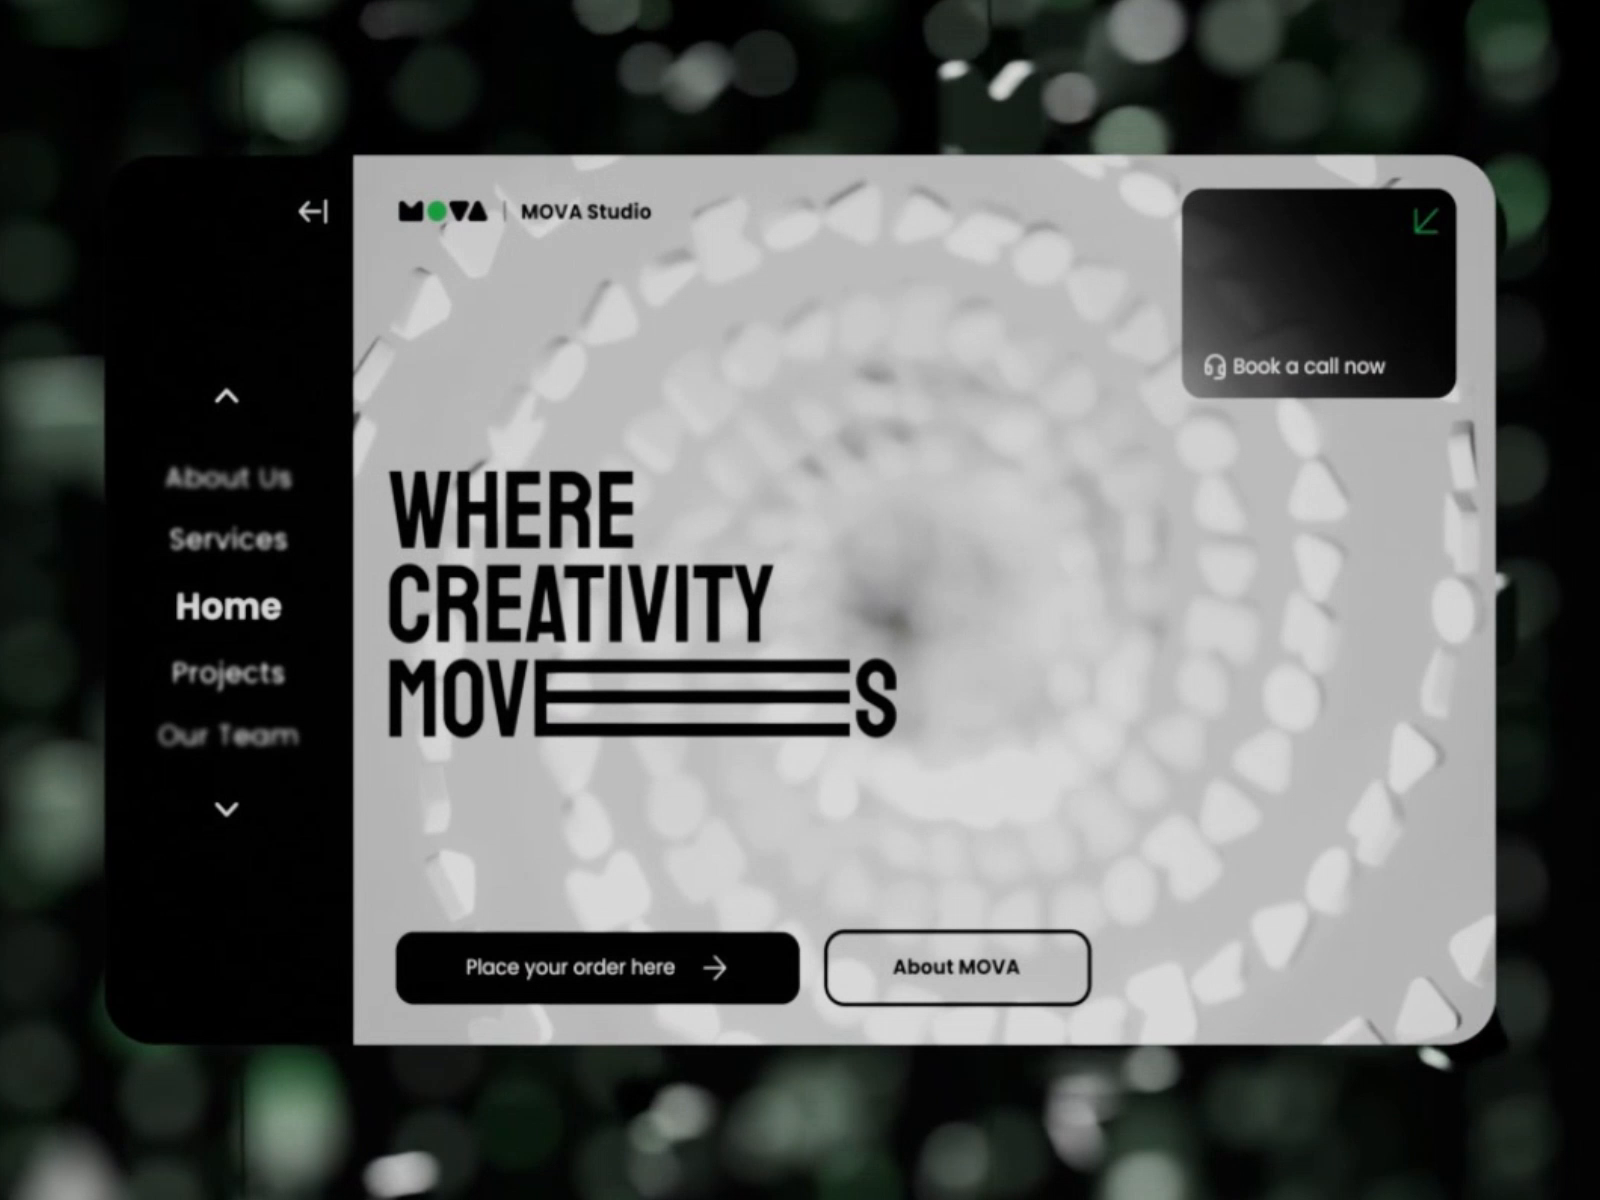Screen dimensions: 1600x1200
Task: Open the Projects navigation item
Action: 228,673
